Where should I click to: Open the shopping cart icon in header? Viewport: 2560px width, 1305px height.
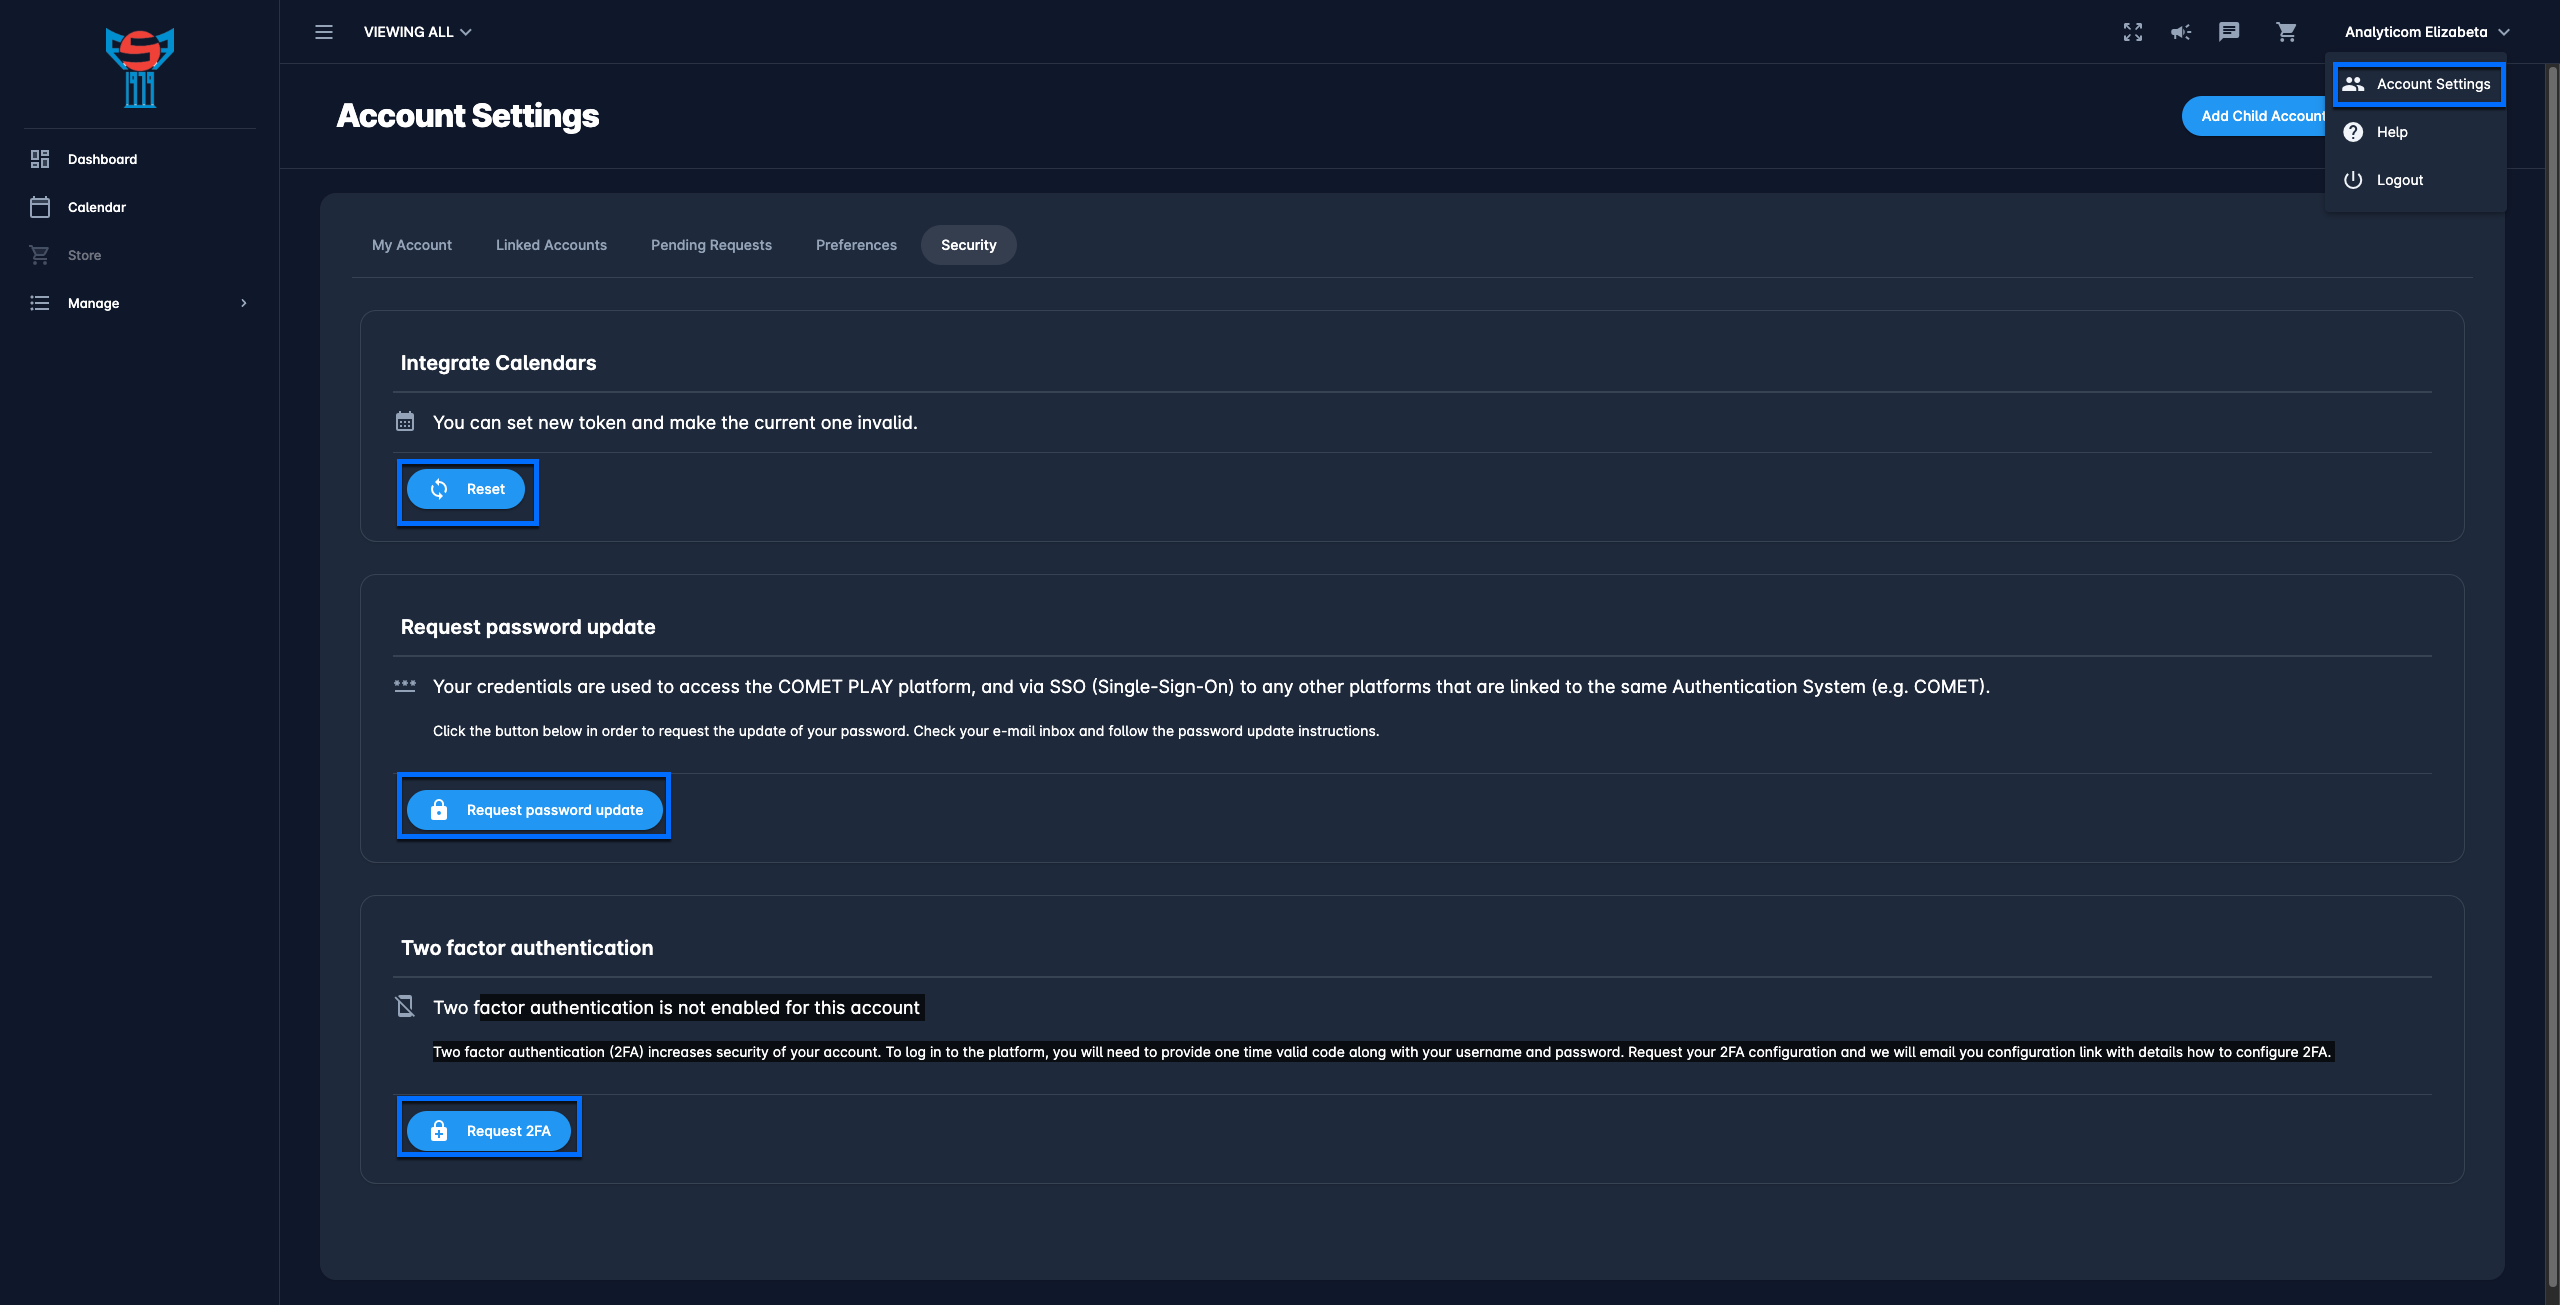click(2286, 32)
